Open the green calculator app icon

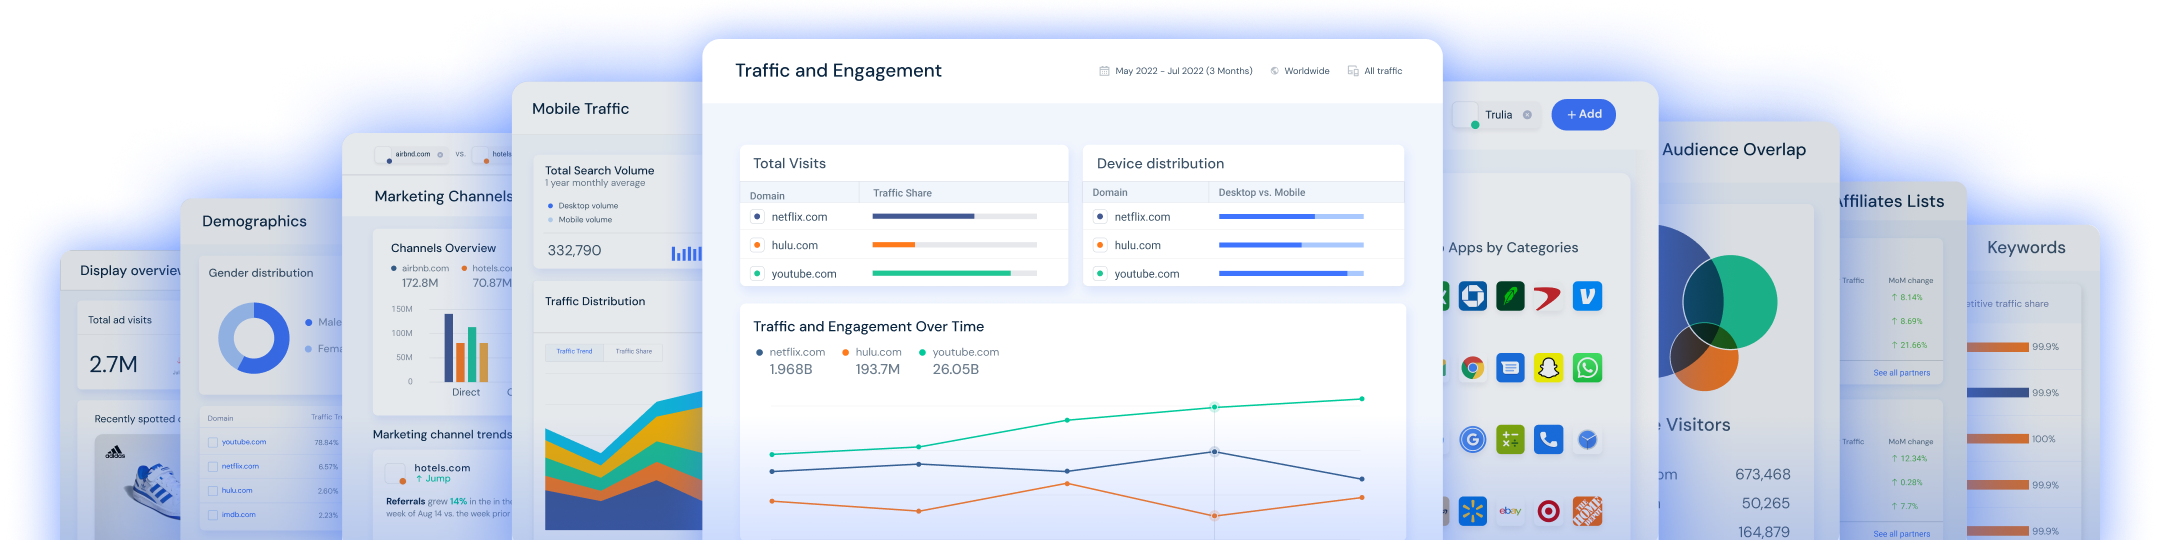(x=1510, y=439)
